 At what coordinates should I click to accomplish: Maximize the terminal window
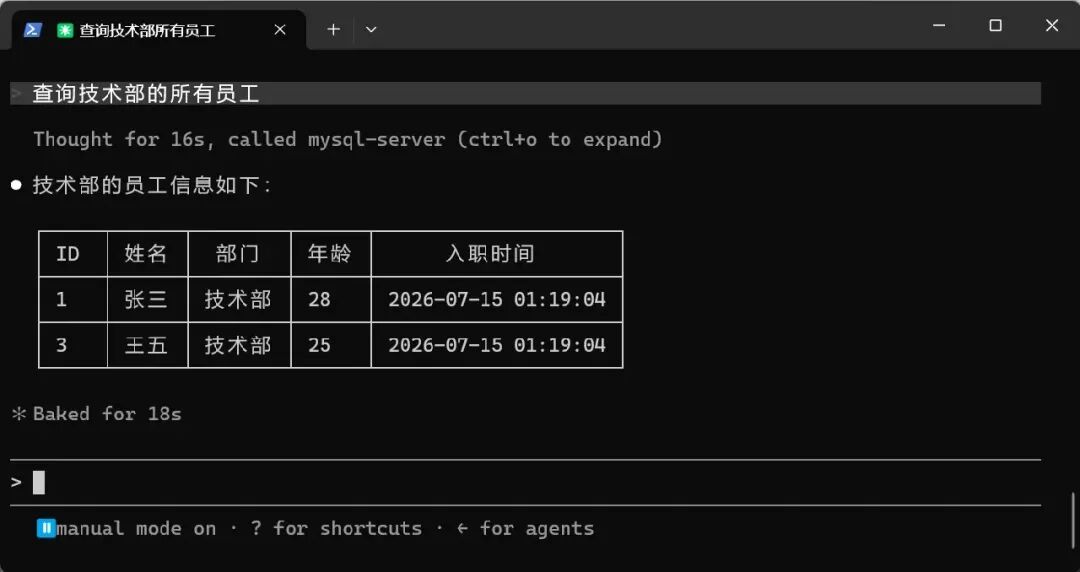click(995, 25)
